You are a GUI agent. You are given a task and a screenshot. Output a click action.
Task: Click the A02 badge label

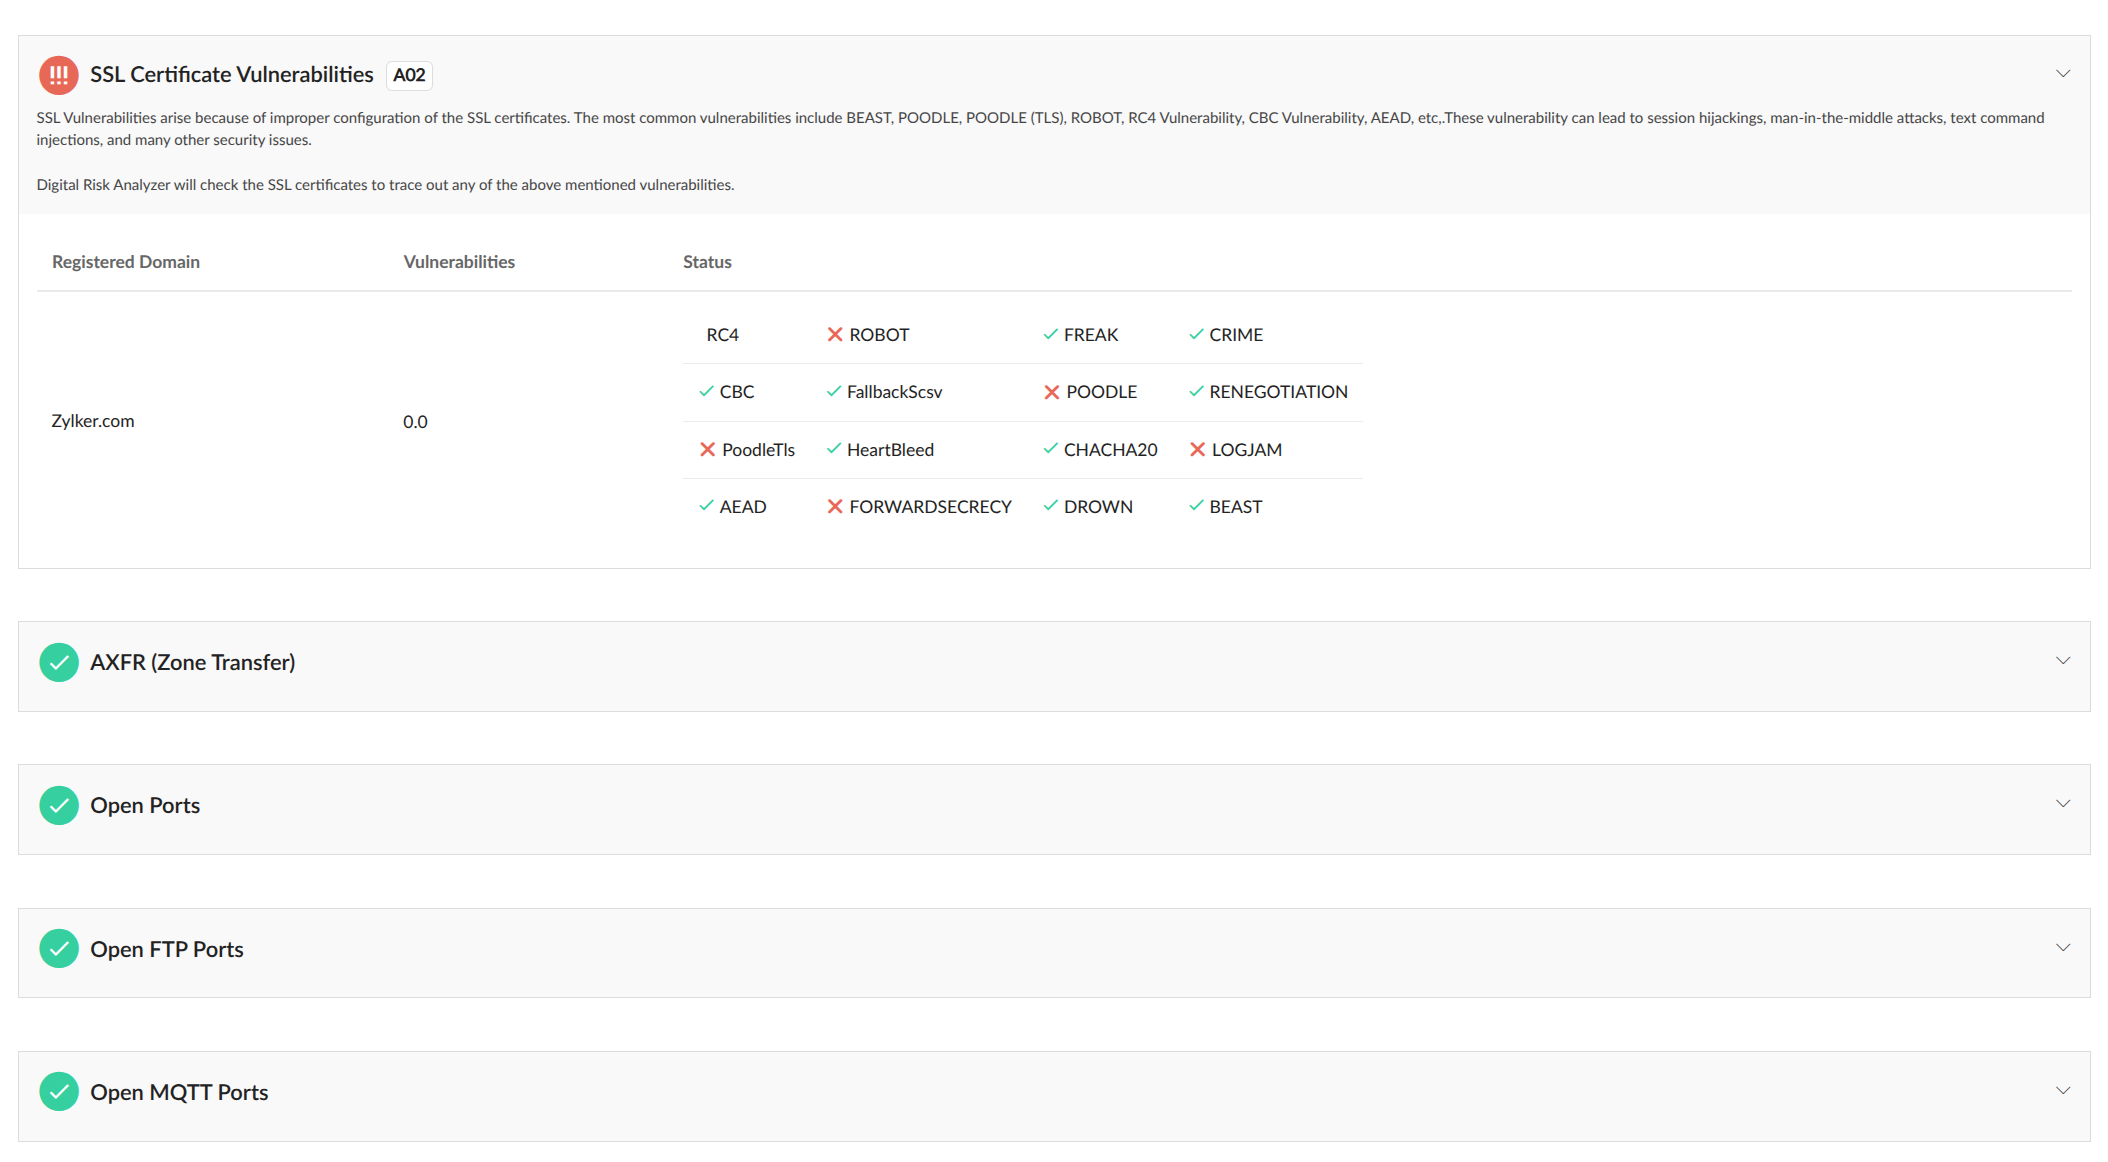(x=409, y=75)
